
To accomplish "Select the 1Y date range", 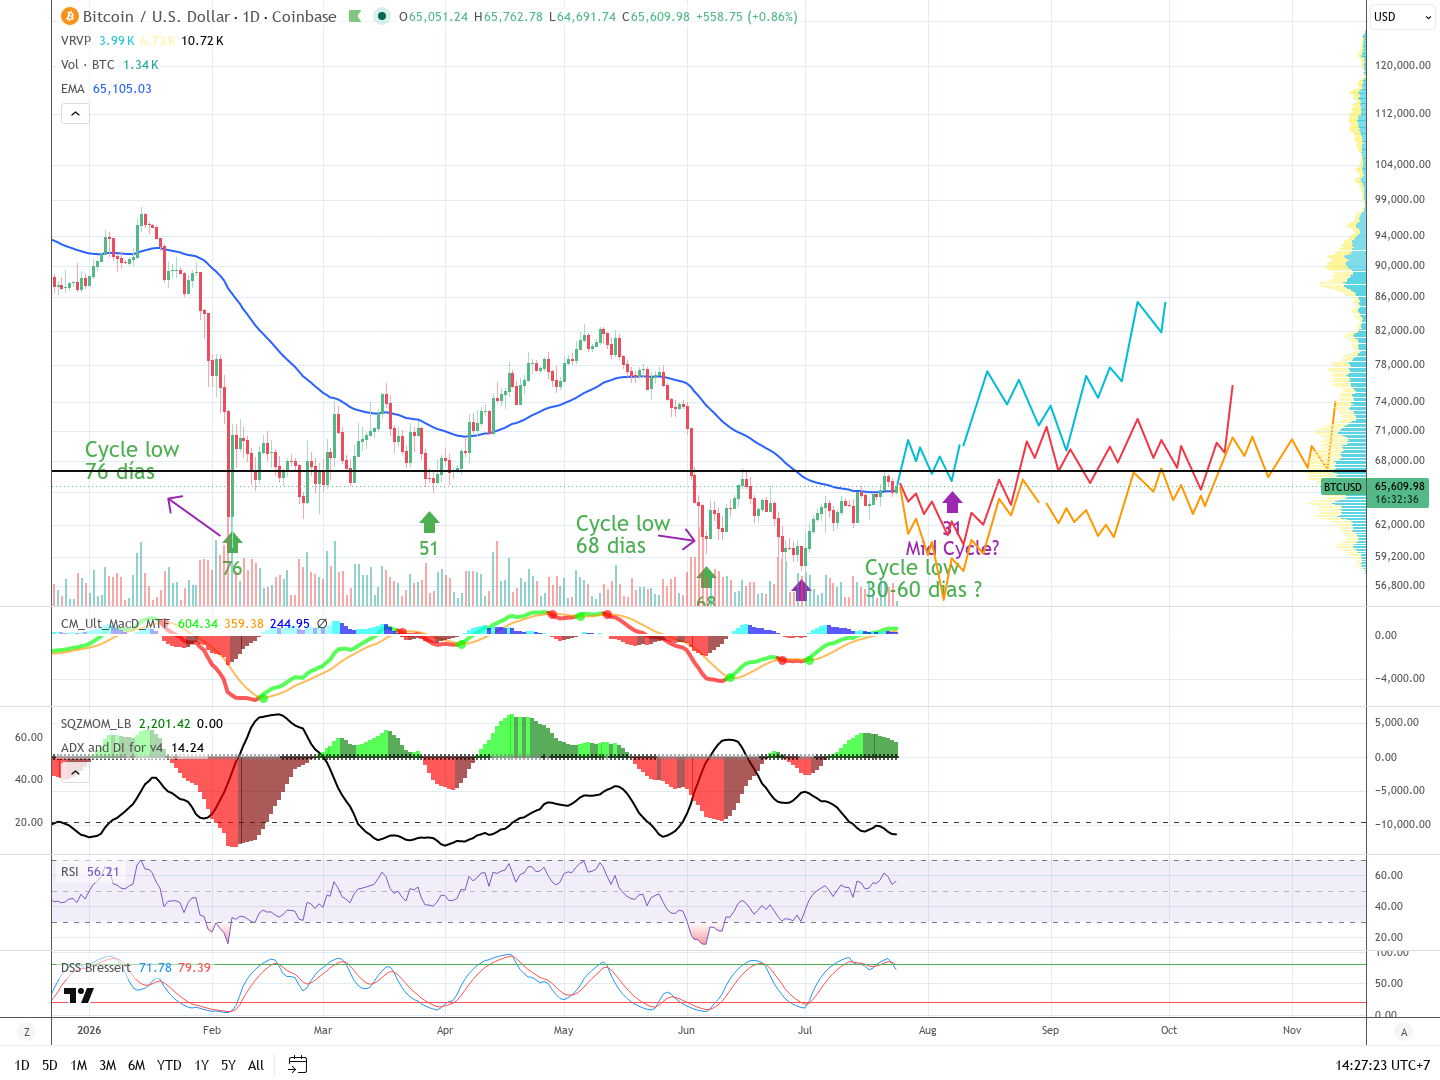I will point(202,1065).
